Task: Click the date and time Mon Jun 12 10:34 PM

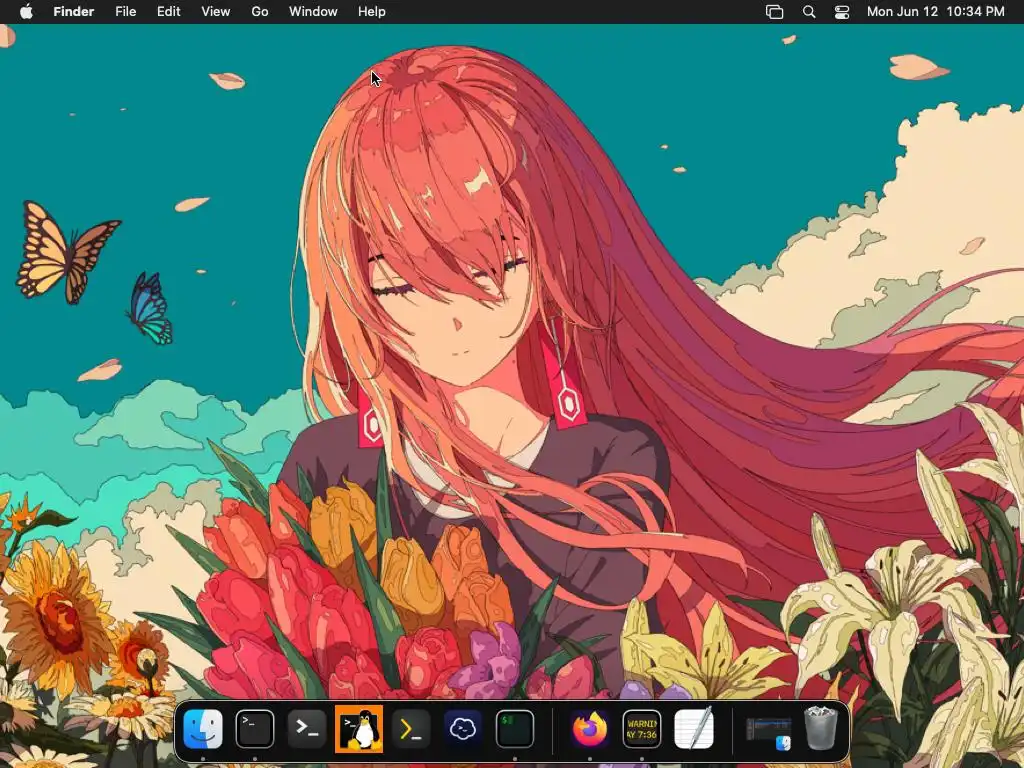Action: pyautogui.click(x=935, y=12)
